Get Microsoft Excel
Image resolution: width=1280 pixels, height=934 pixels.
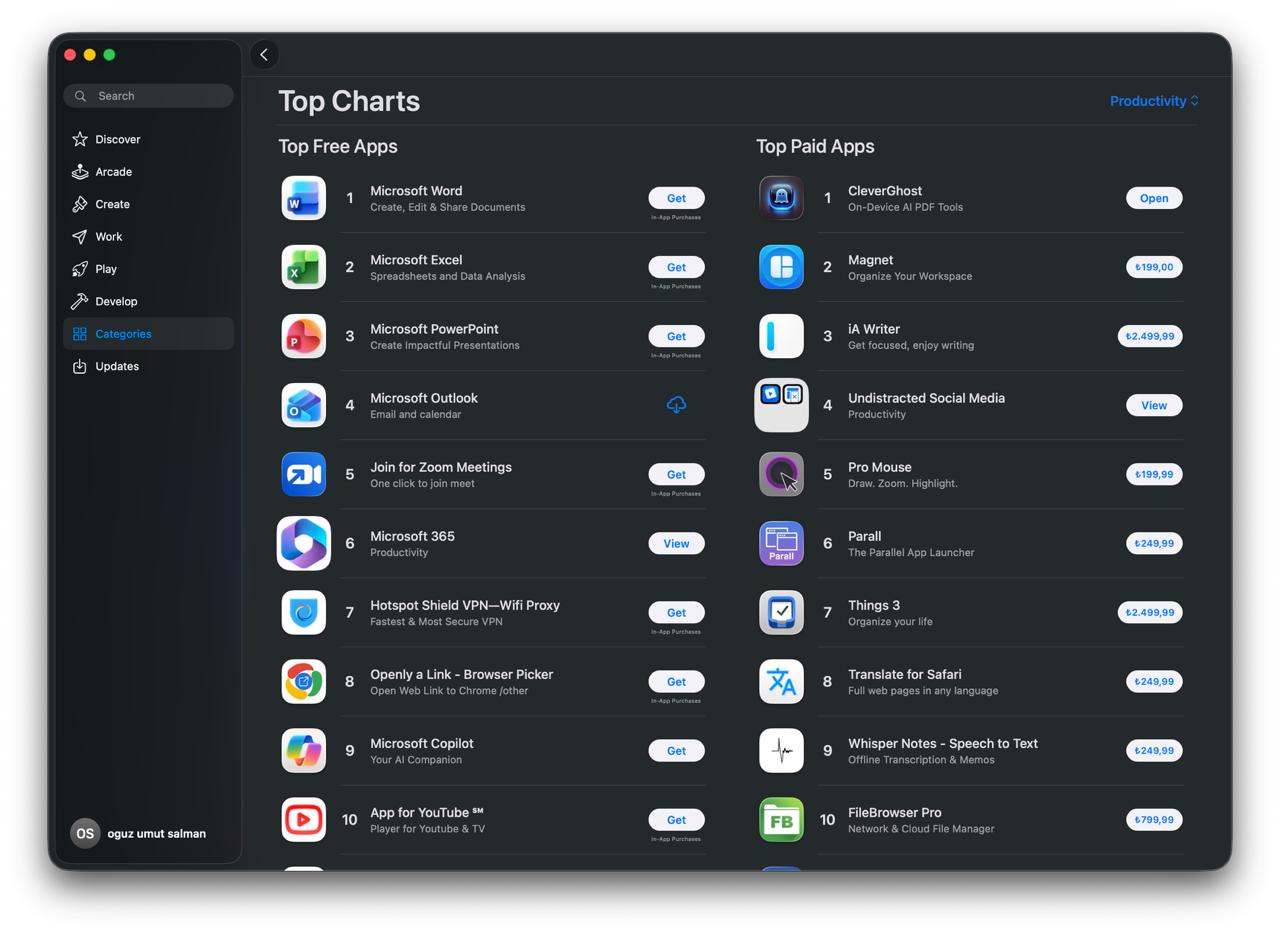pyautogui.click(x=676, y=267)
